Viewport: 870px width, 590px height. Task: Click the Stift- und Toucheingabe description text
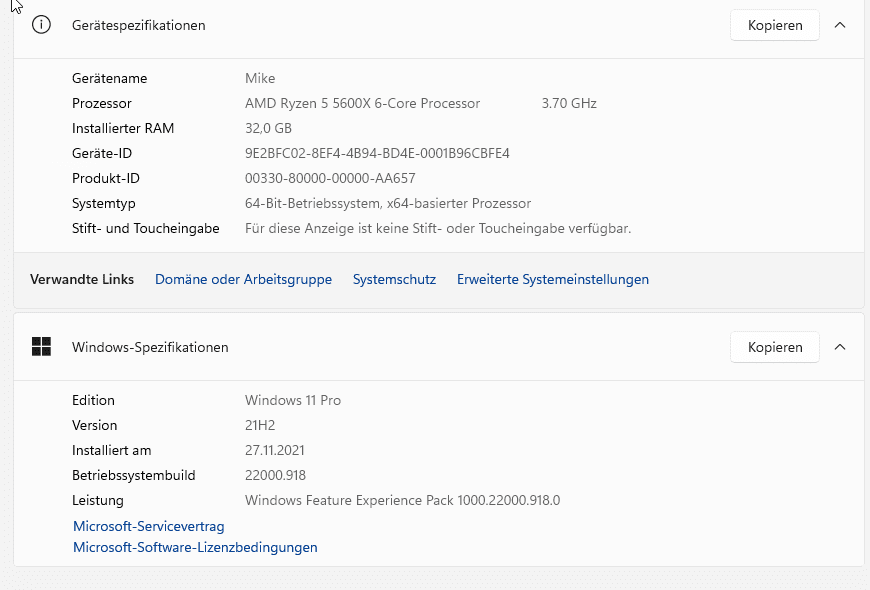[438, 228]
